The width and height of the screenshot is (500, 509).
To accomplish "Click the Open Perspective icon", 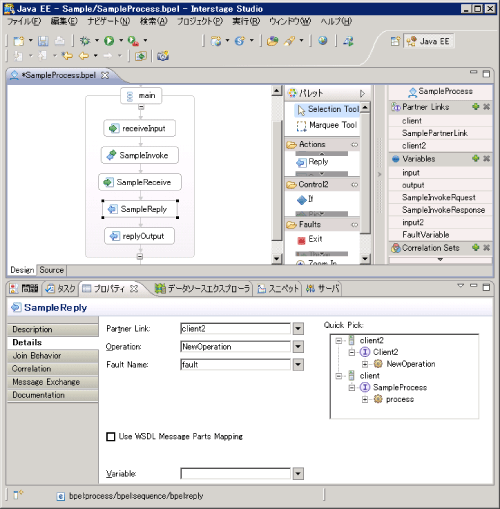I will 395,41.
